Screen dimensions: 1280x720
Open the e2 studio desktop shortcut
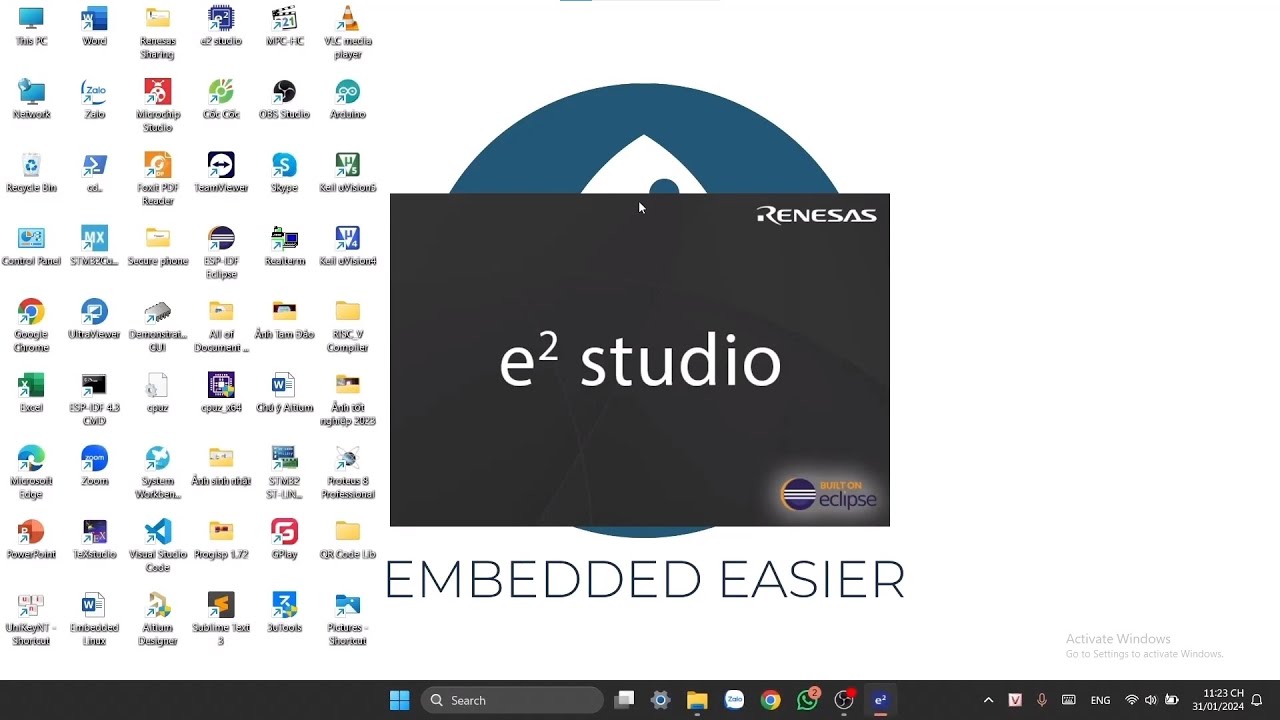point(221,26)
